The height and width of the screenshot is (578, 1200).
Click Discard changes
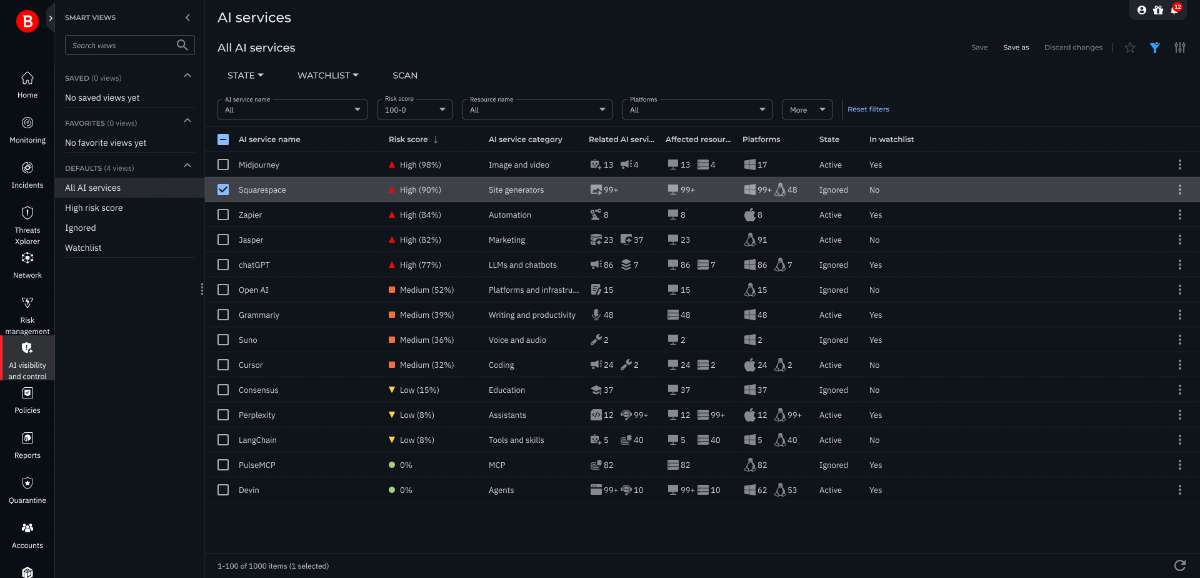pos(1073,47)
